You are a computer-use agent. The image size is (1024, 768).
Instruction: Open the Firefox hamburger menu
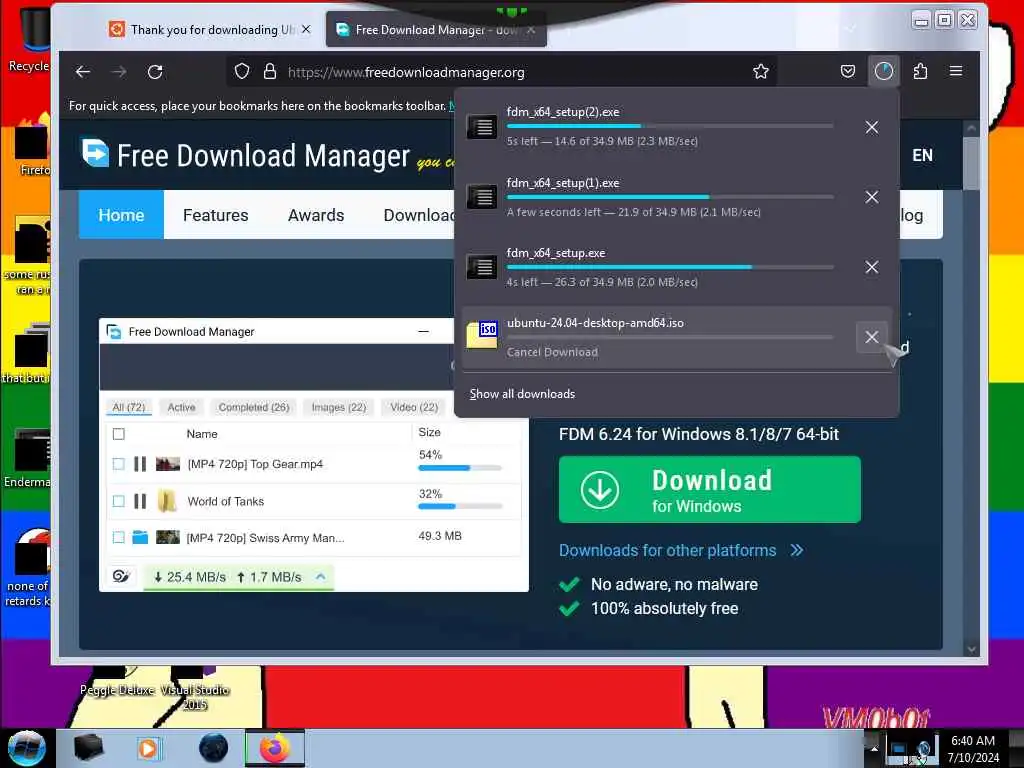(956, 71)
